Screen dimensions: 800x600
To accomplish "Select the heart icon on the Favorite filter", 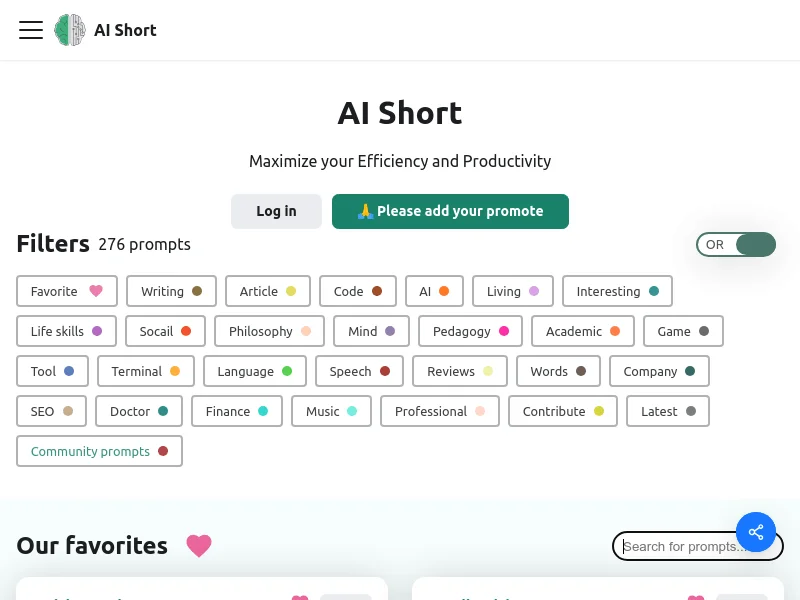I will point(96,291).
